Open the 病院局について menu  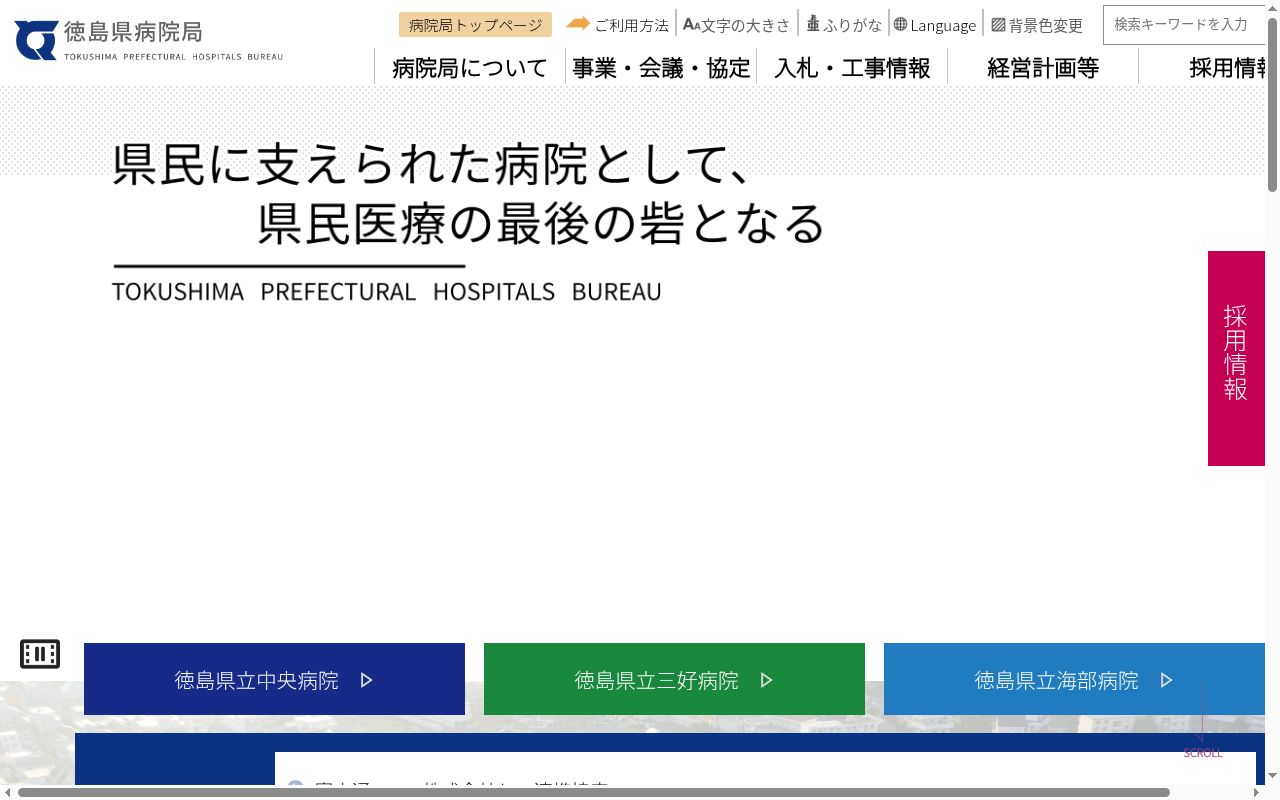[470, 67]
